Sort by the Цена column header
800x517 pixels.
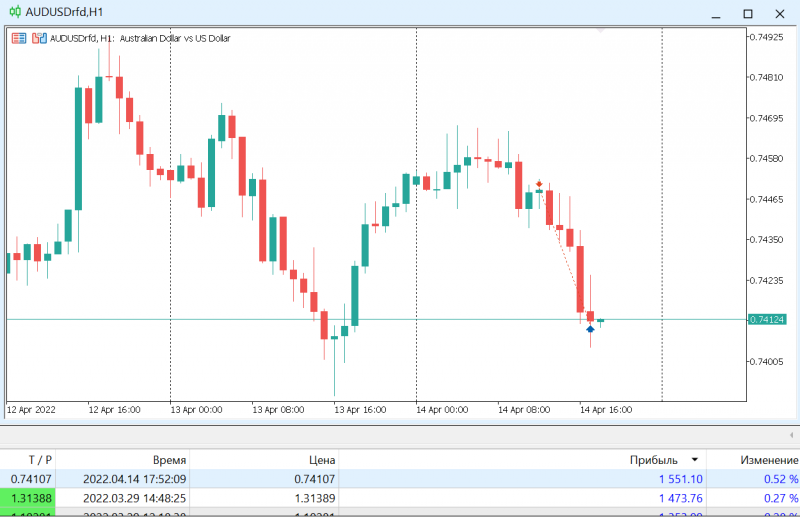[x=322, y=460]
